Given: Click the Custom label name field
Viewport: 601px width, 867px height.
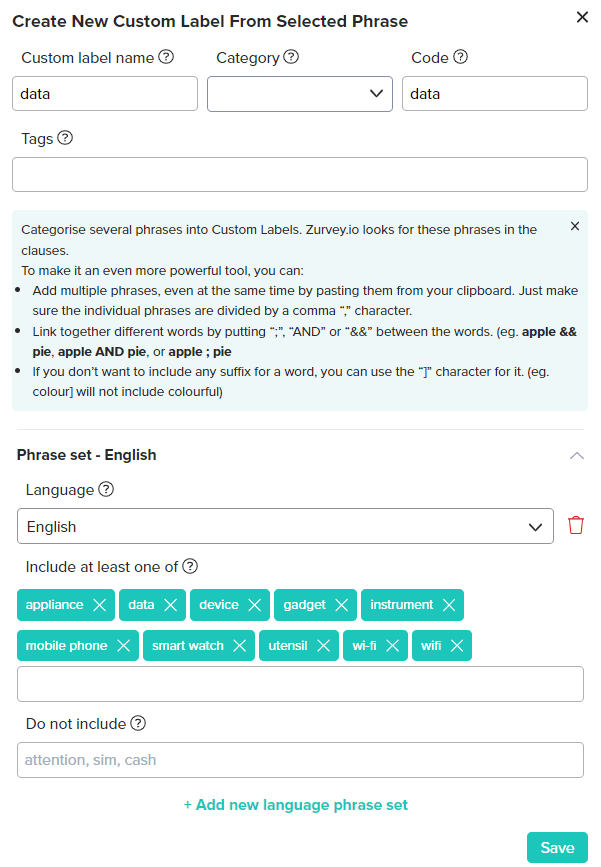Looking at the screenshot, I should click(x=105, y=94).
